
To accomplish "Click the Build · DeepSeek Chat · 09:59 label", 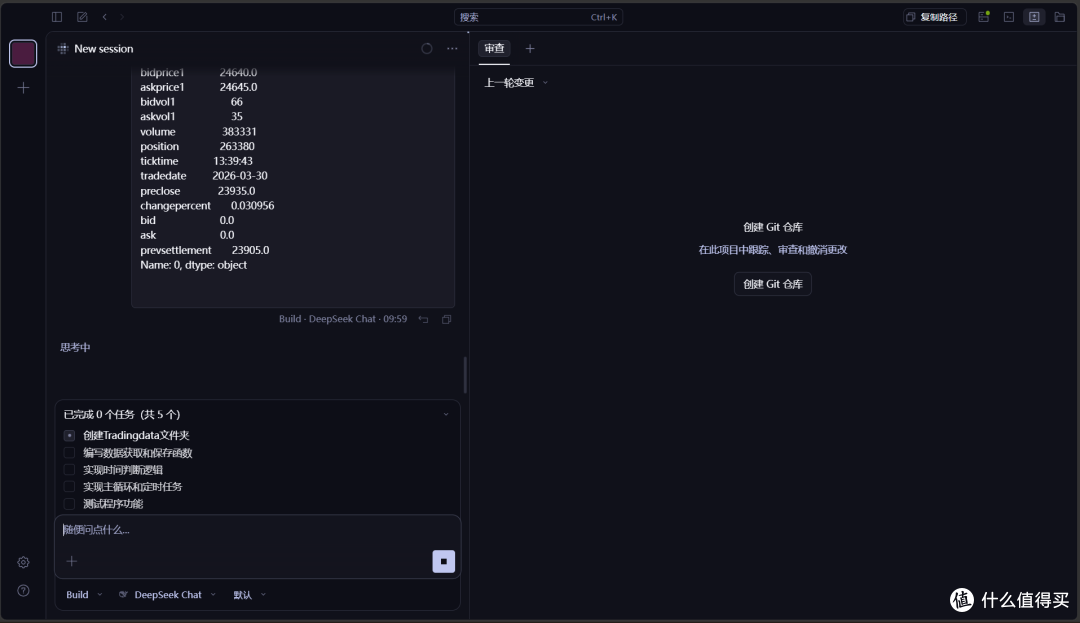I will tap(343, 319).
